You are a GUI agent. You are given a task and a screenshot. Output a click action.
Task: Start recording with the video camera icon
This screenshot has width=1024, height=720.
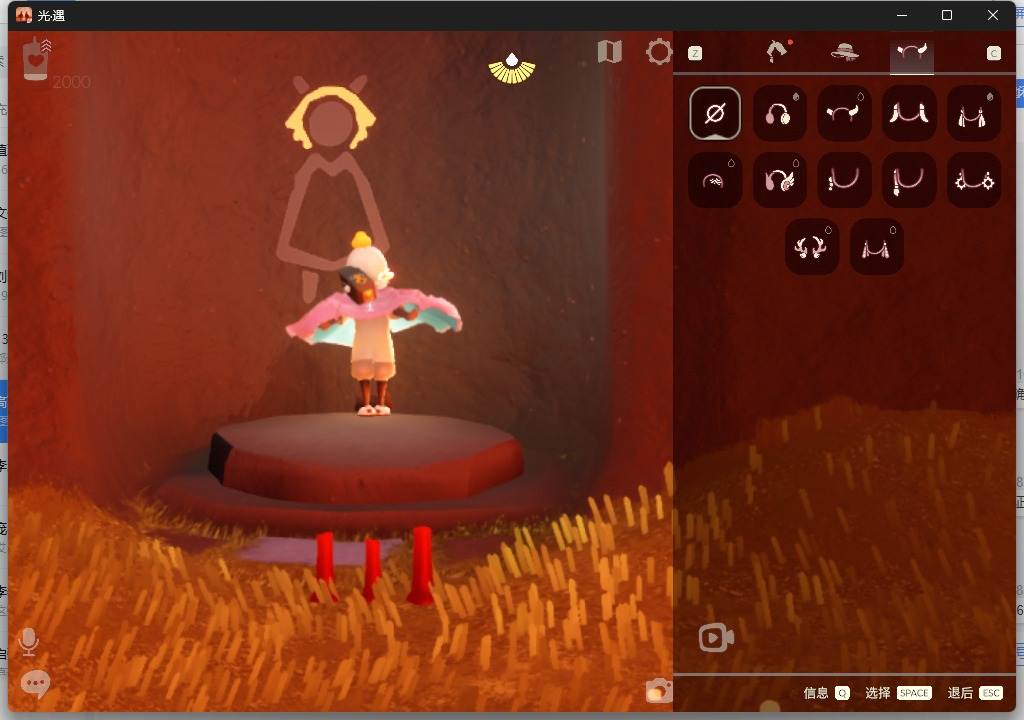click(716, 638)
